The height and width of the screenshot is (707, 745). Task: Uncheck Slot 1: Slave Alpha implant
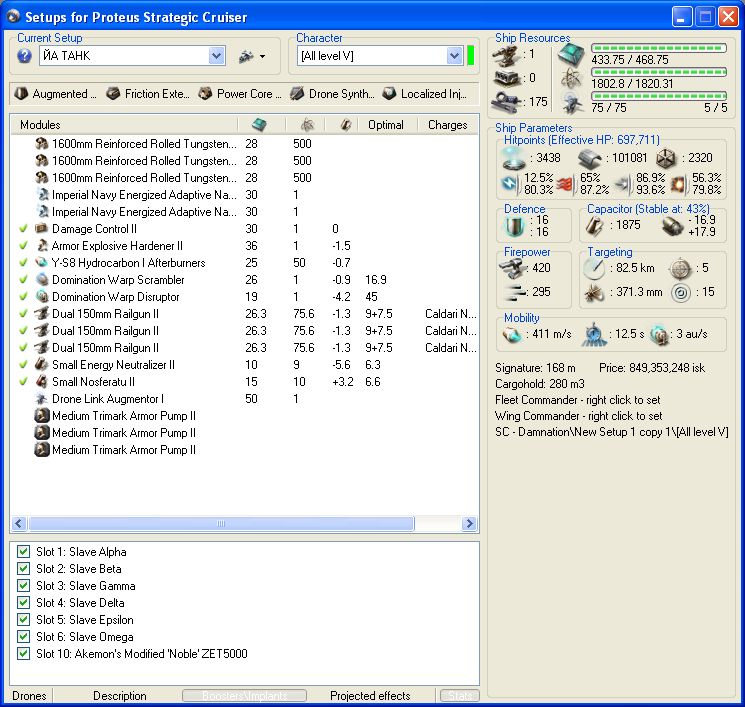click(x=23, y=552)
